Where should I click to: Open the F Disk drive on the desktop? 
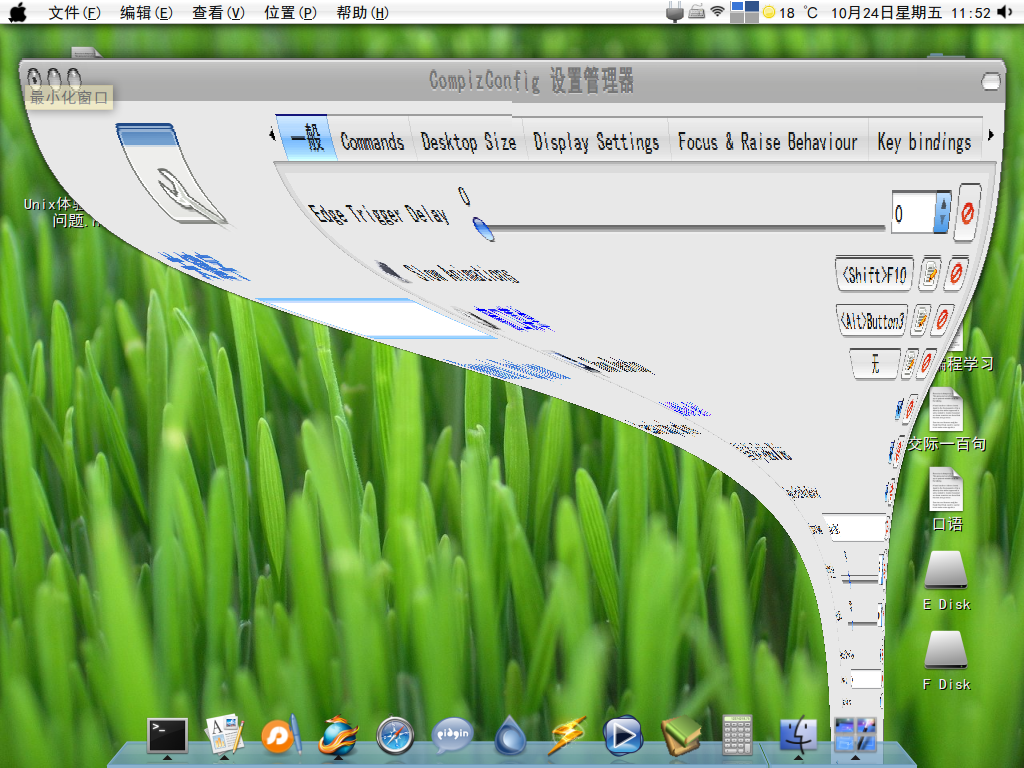(x=946, y=661)
